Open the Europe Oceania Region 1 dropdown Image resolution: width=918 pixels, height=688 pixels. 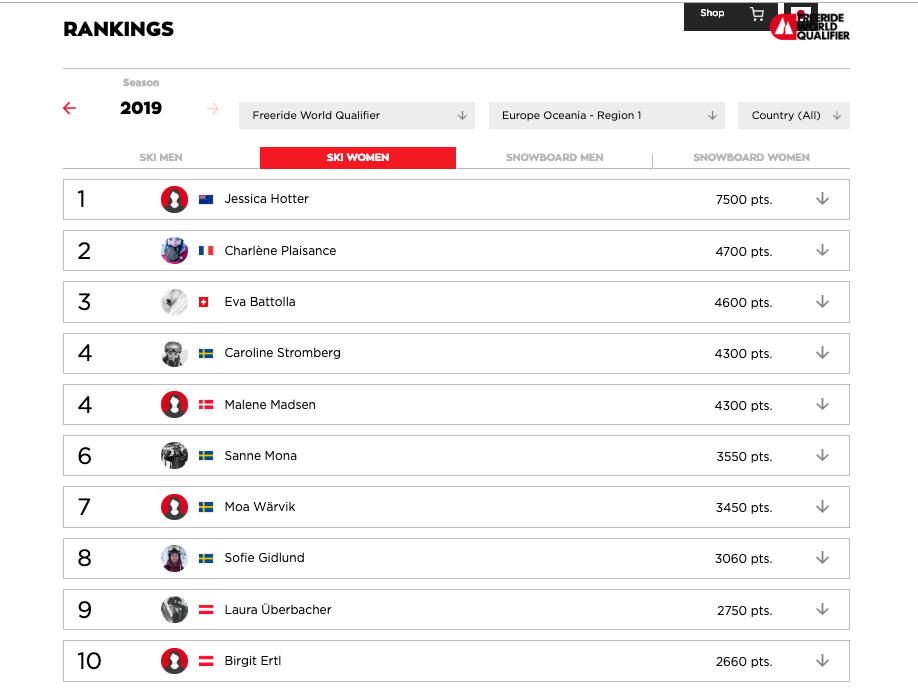click(608, 115)
